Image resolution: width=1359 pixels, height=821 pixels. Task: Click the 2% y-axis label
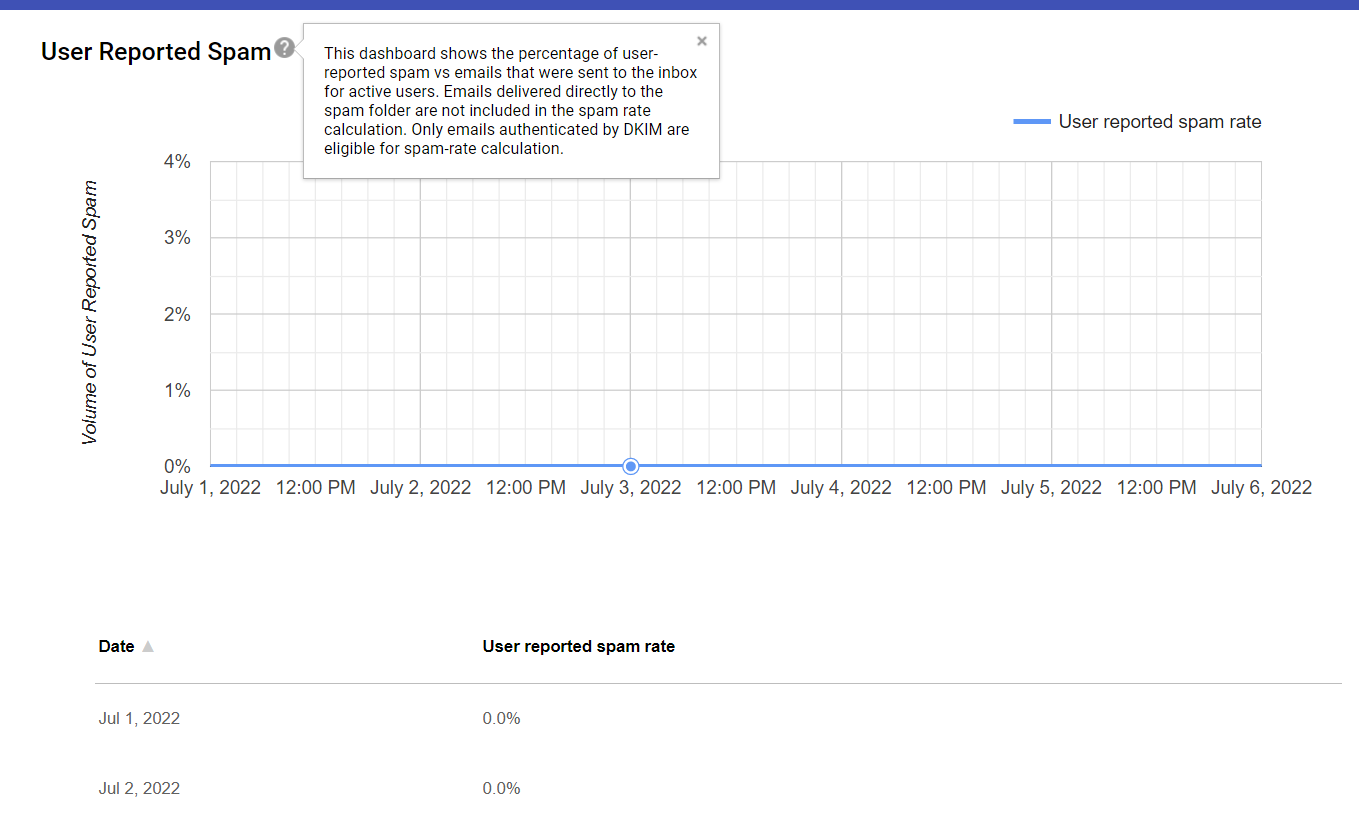(x=177, y=314)
